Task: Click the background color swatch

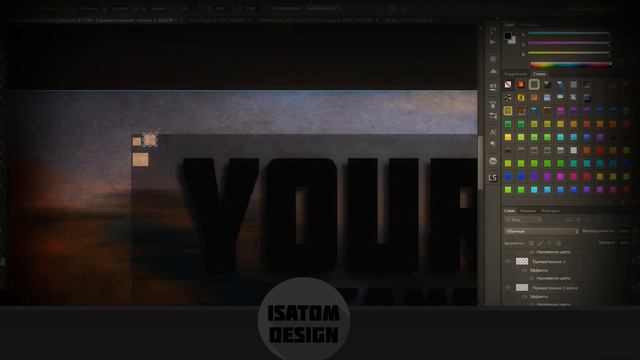Action: point(513,41)
